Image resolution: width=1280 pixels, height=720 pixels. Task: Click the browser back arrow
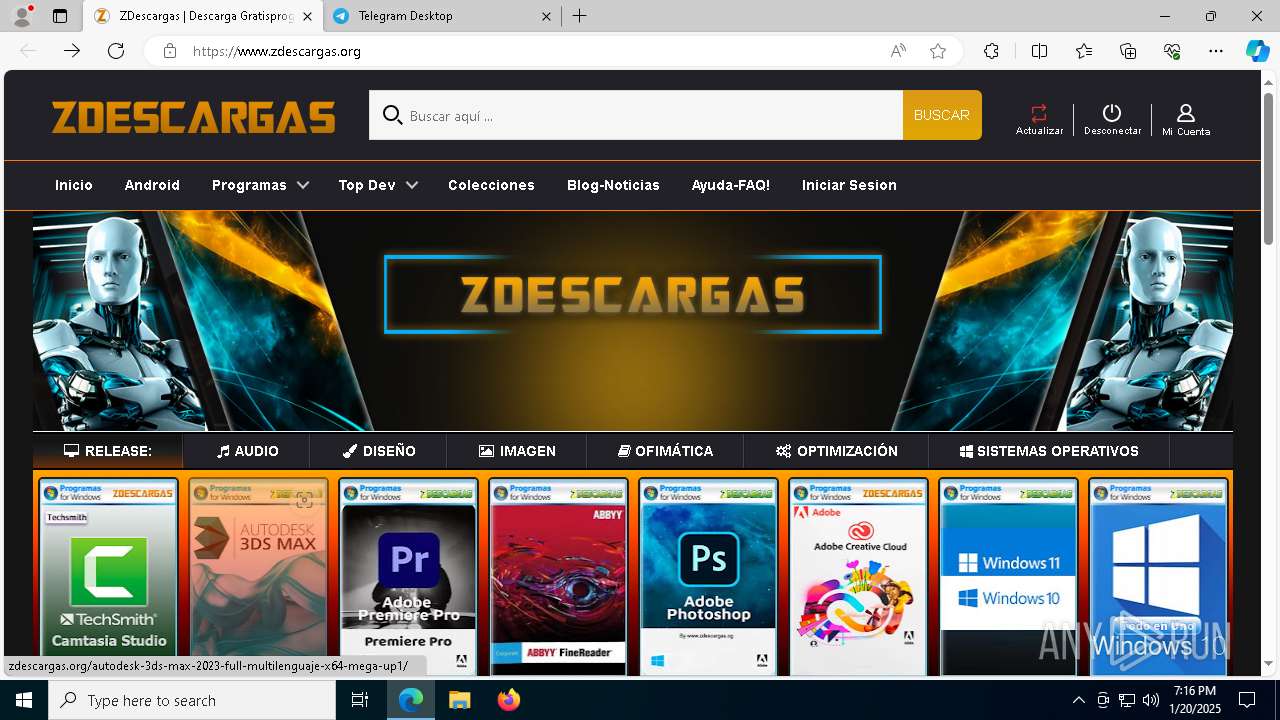pyautogui.click(x=28, y=51)
